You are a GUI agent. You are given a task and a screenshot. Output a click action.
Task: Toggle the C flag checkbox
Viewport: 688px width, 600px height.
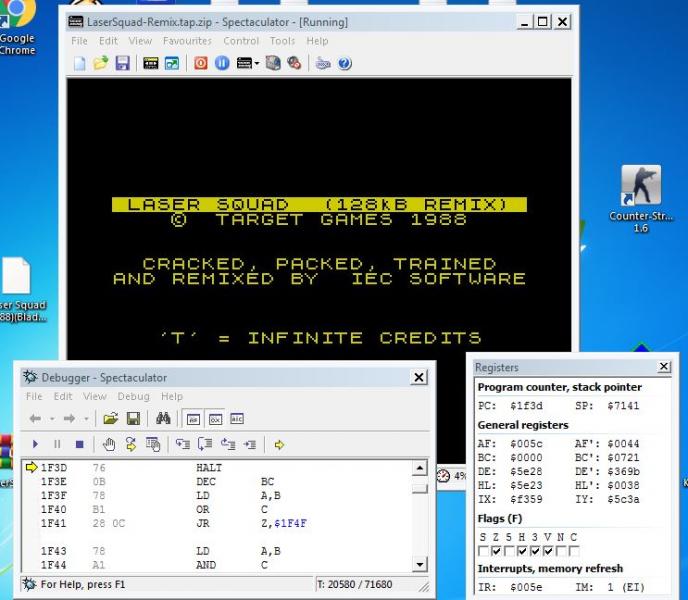click(574, 551)
